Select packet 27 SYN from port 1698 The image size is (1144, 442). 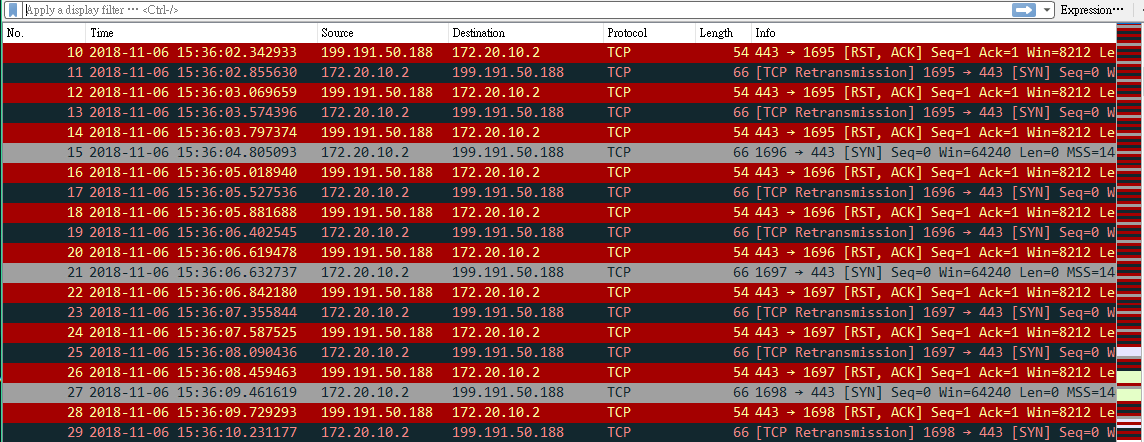[559, 392]
